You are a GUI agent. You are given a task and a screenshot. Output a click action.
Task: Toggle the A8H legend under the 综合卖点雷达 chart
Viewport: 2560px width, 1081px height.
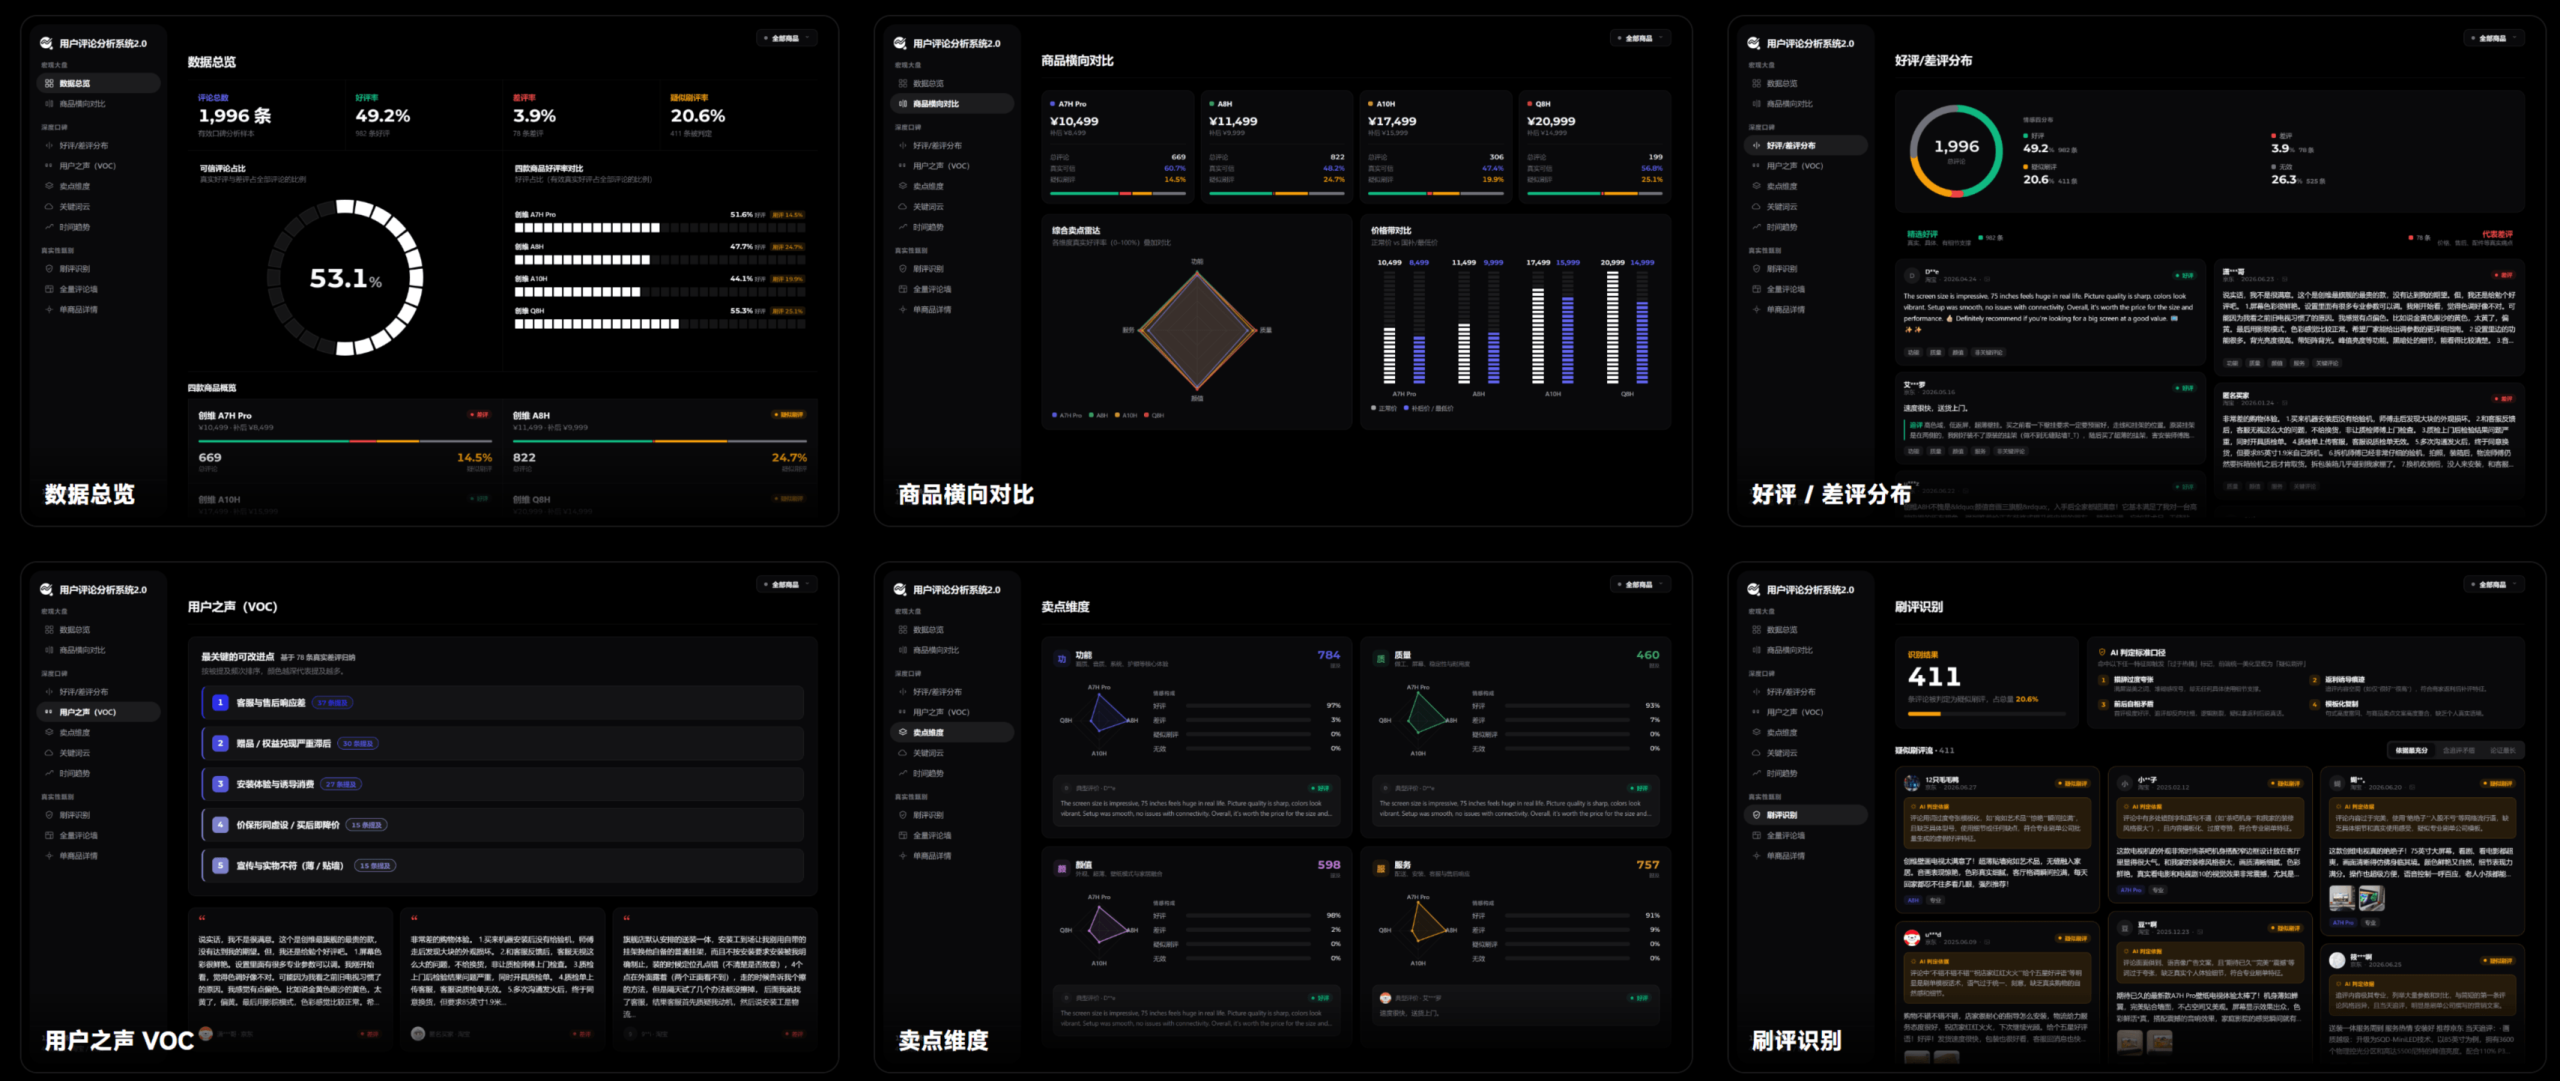click(1098, 415)
